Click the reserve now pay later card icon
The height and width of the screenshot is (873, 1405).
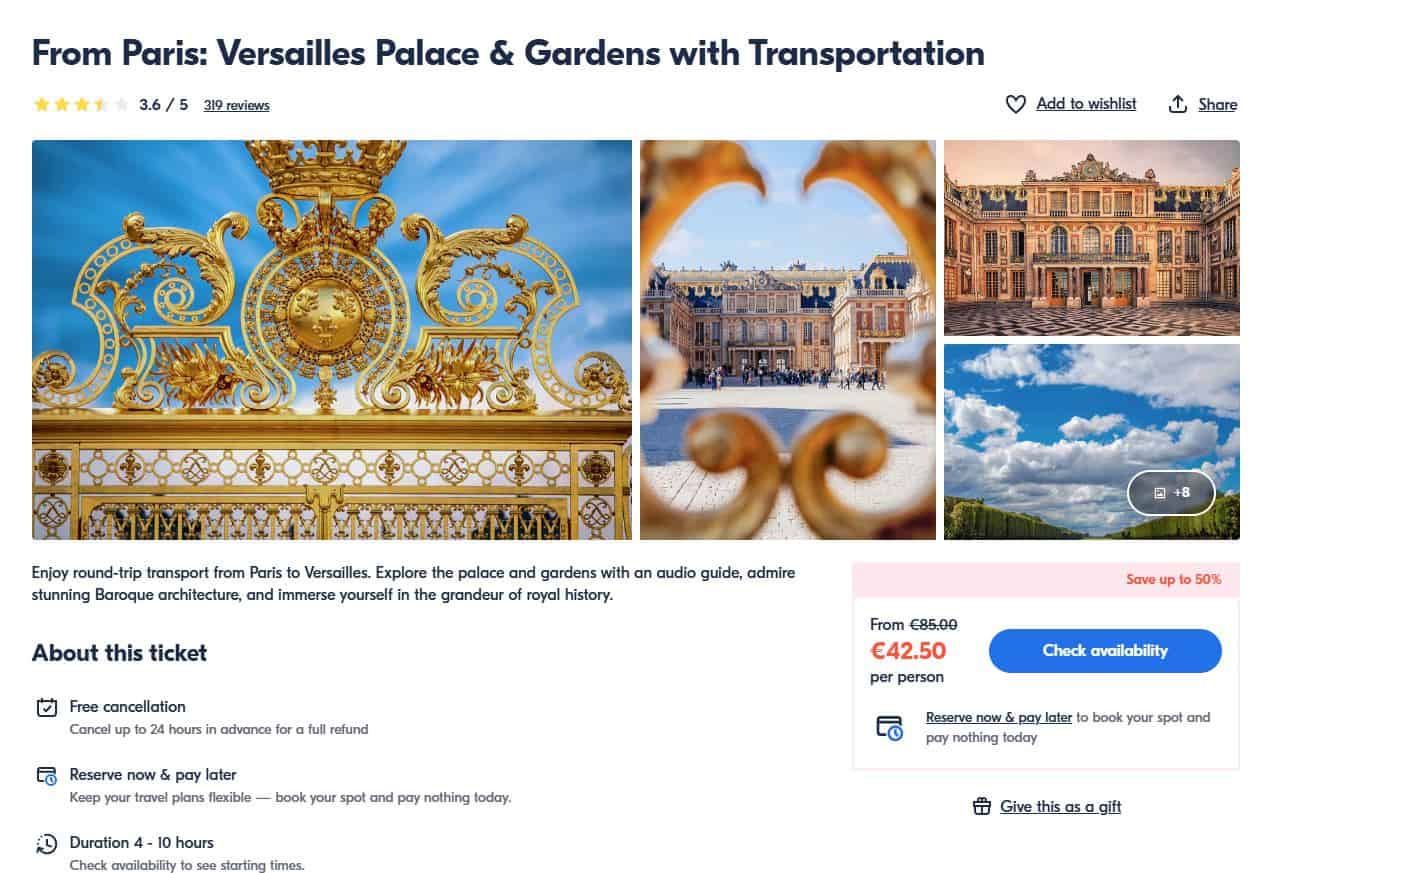(47, 776)
